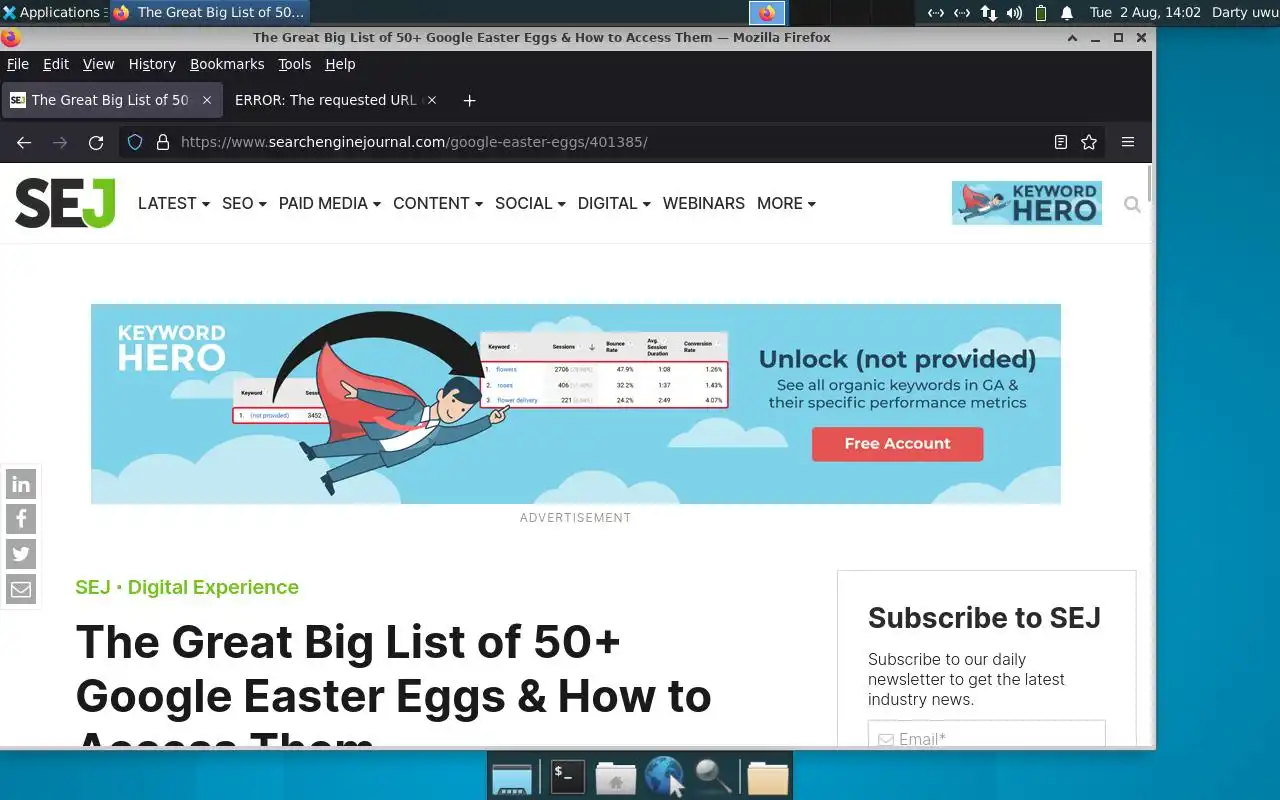Reload the current page
The width and height of the screenshot is (1280, 800).
(96, 142)
